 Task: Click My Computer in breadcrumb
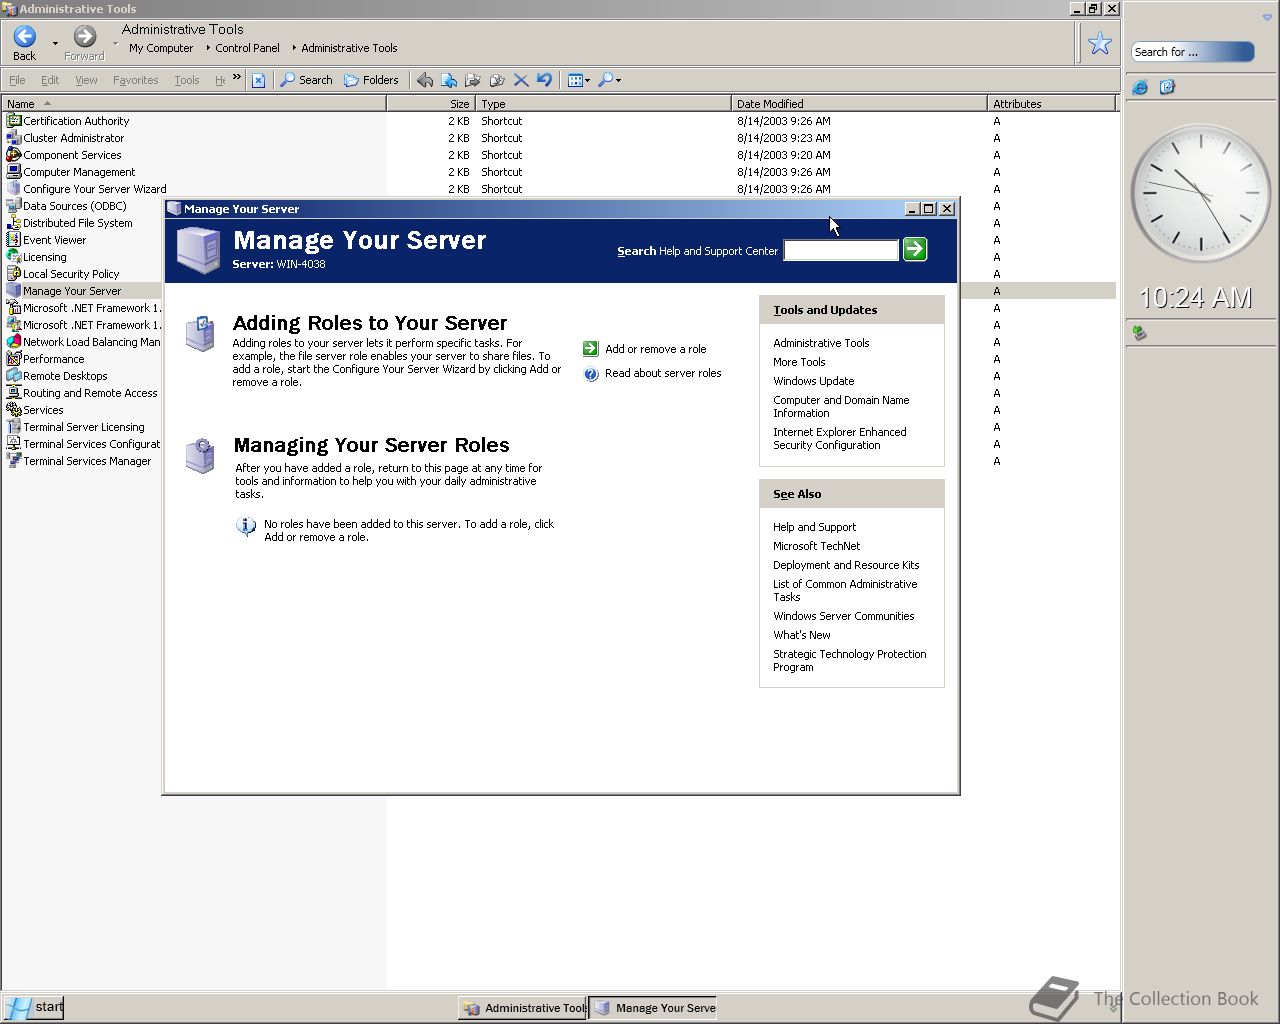coord(161,48)
